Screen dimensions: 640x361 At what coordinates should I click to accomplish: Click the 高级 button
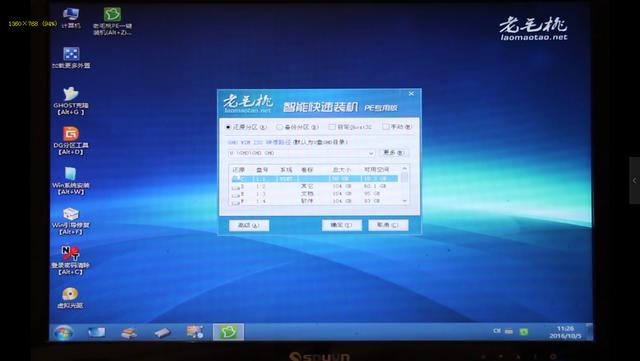coord(249,225)
